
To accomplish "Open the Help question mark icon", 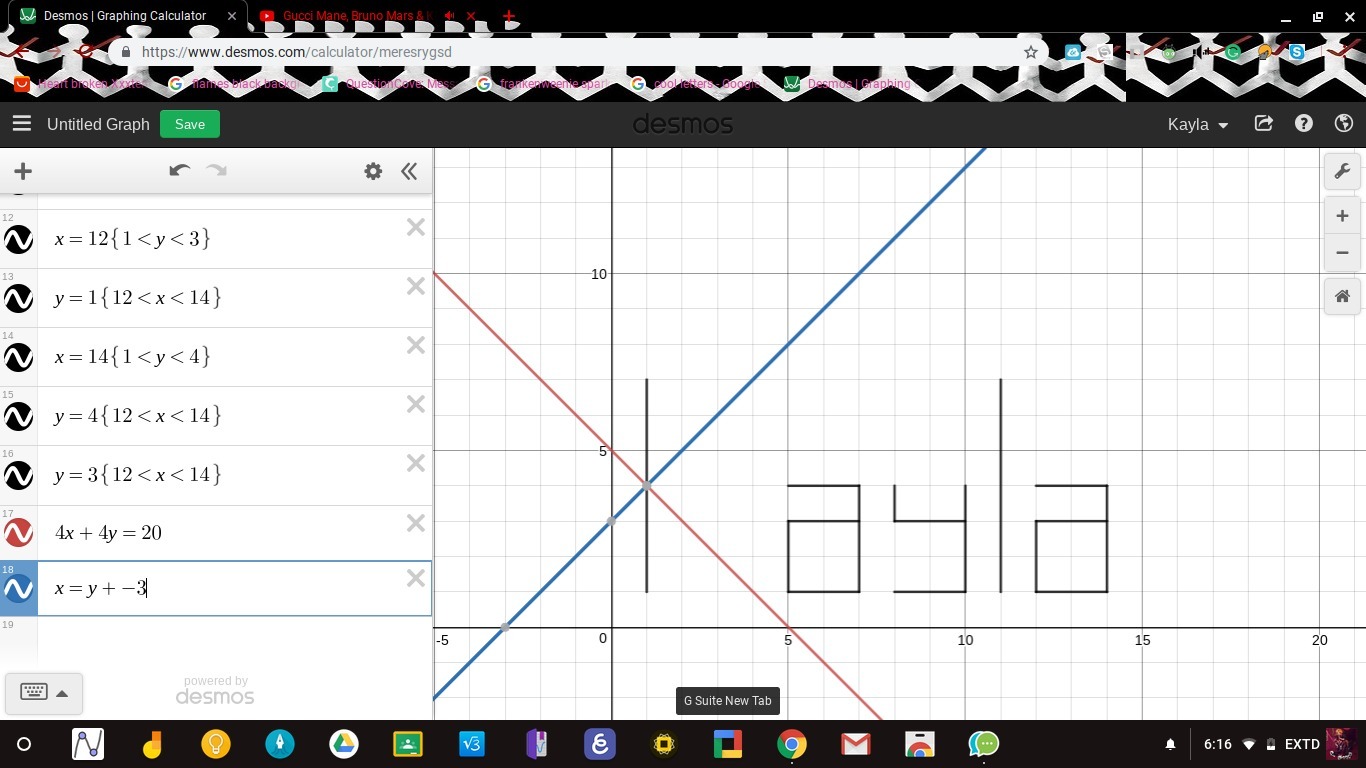I will [1304, 124].
